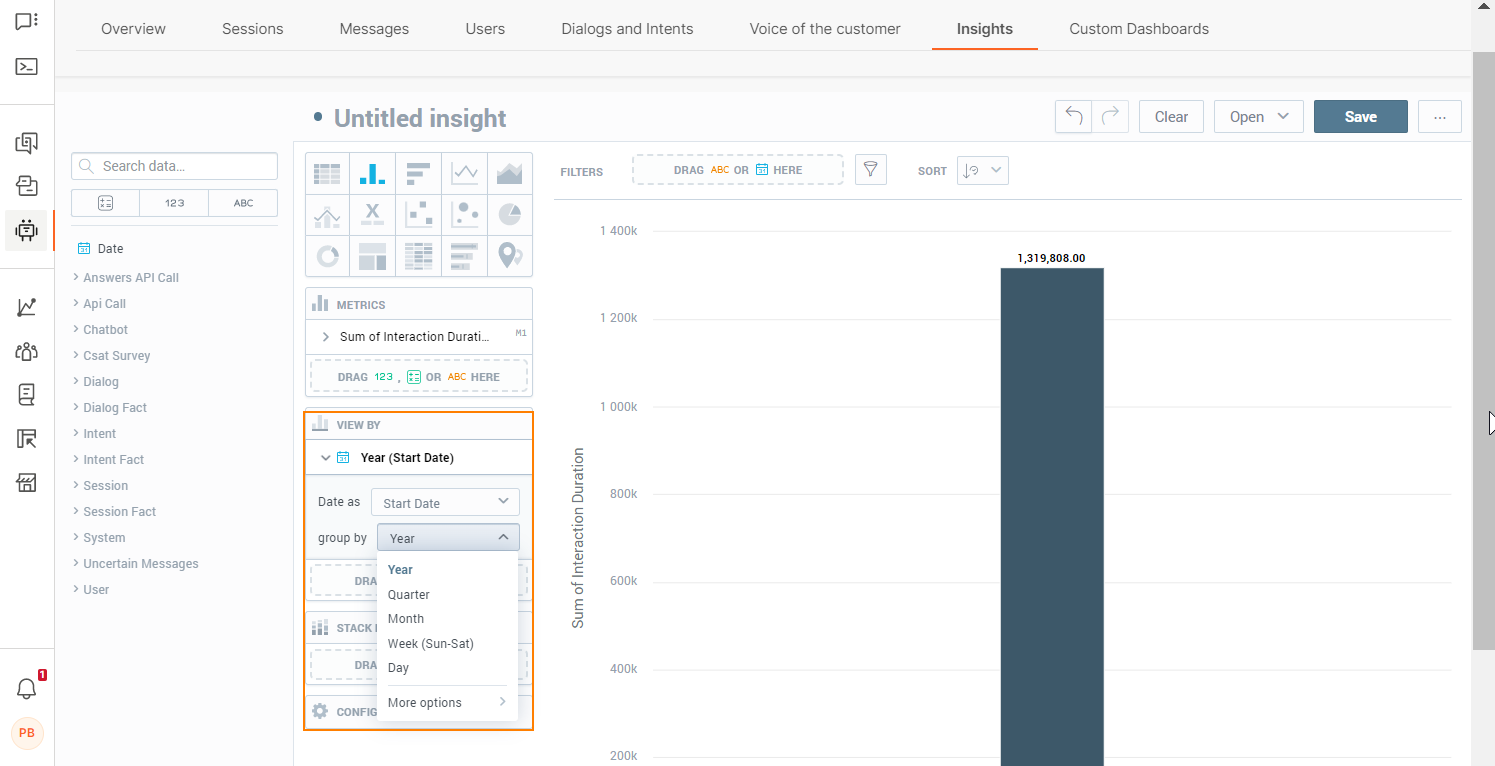Image resolution: width=1495 pixels, height=766 pixels.
Task: Select the Scatter plot visualization type
Action: [x=418, y=214]
